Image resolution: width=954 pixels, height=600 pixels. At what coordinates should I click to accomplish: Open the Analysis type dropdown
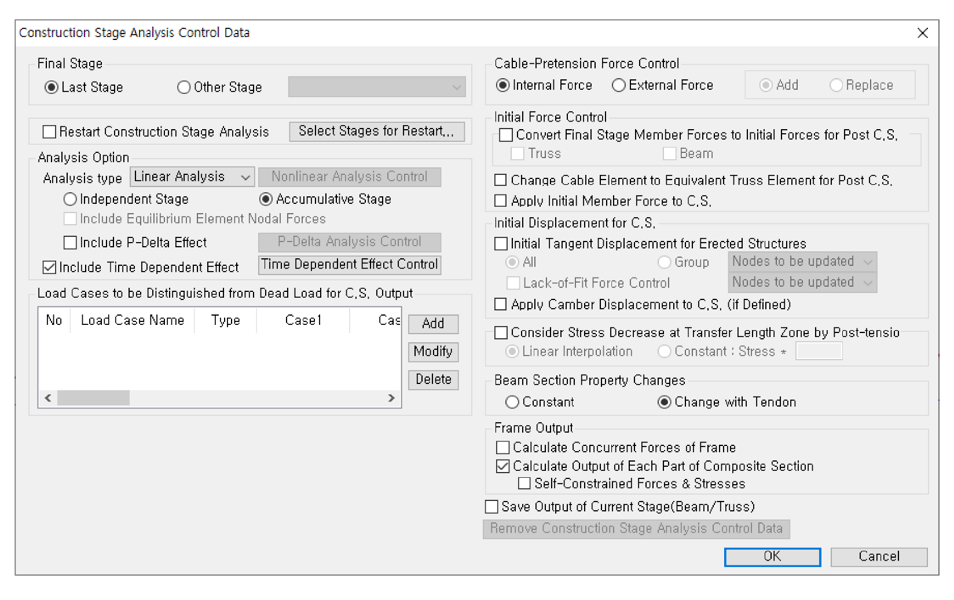pos(193,177)
